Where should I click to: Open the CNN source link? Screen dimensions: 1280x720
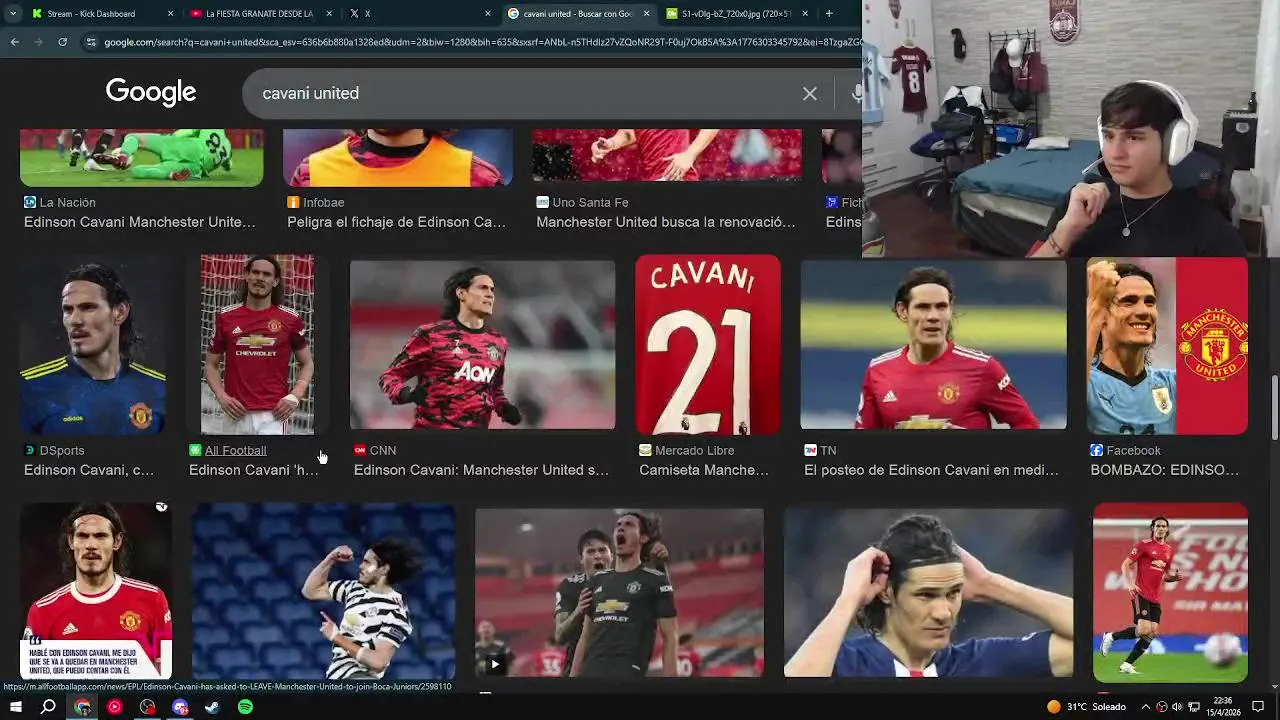click(x=383, y=451)
